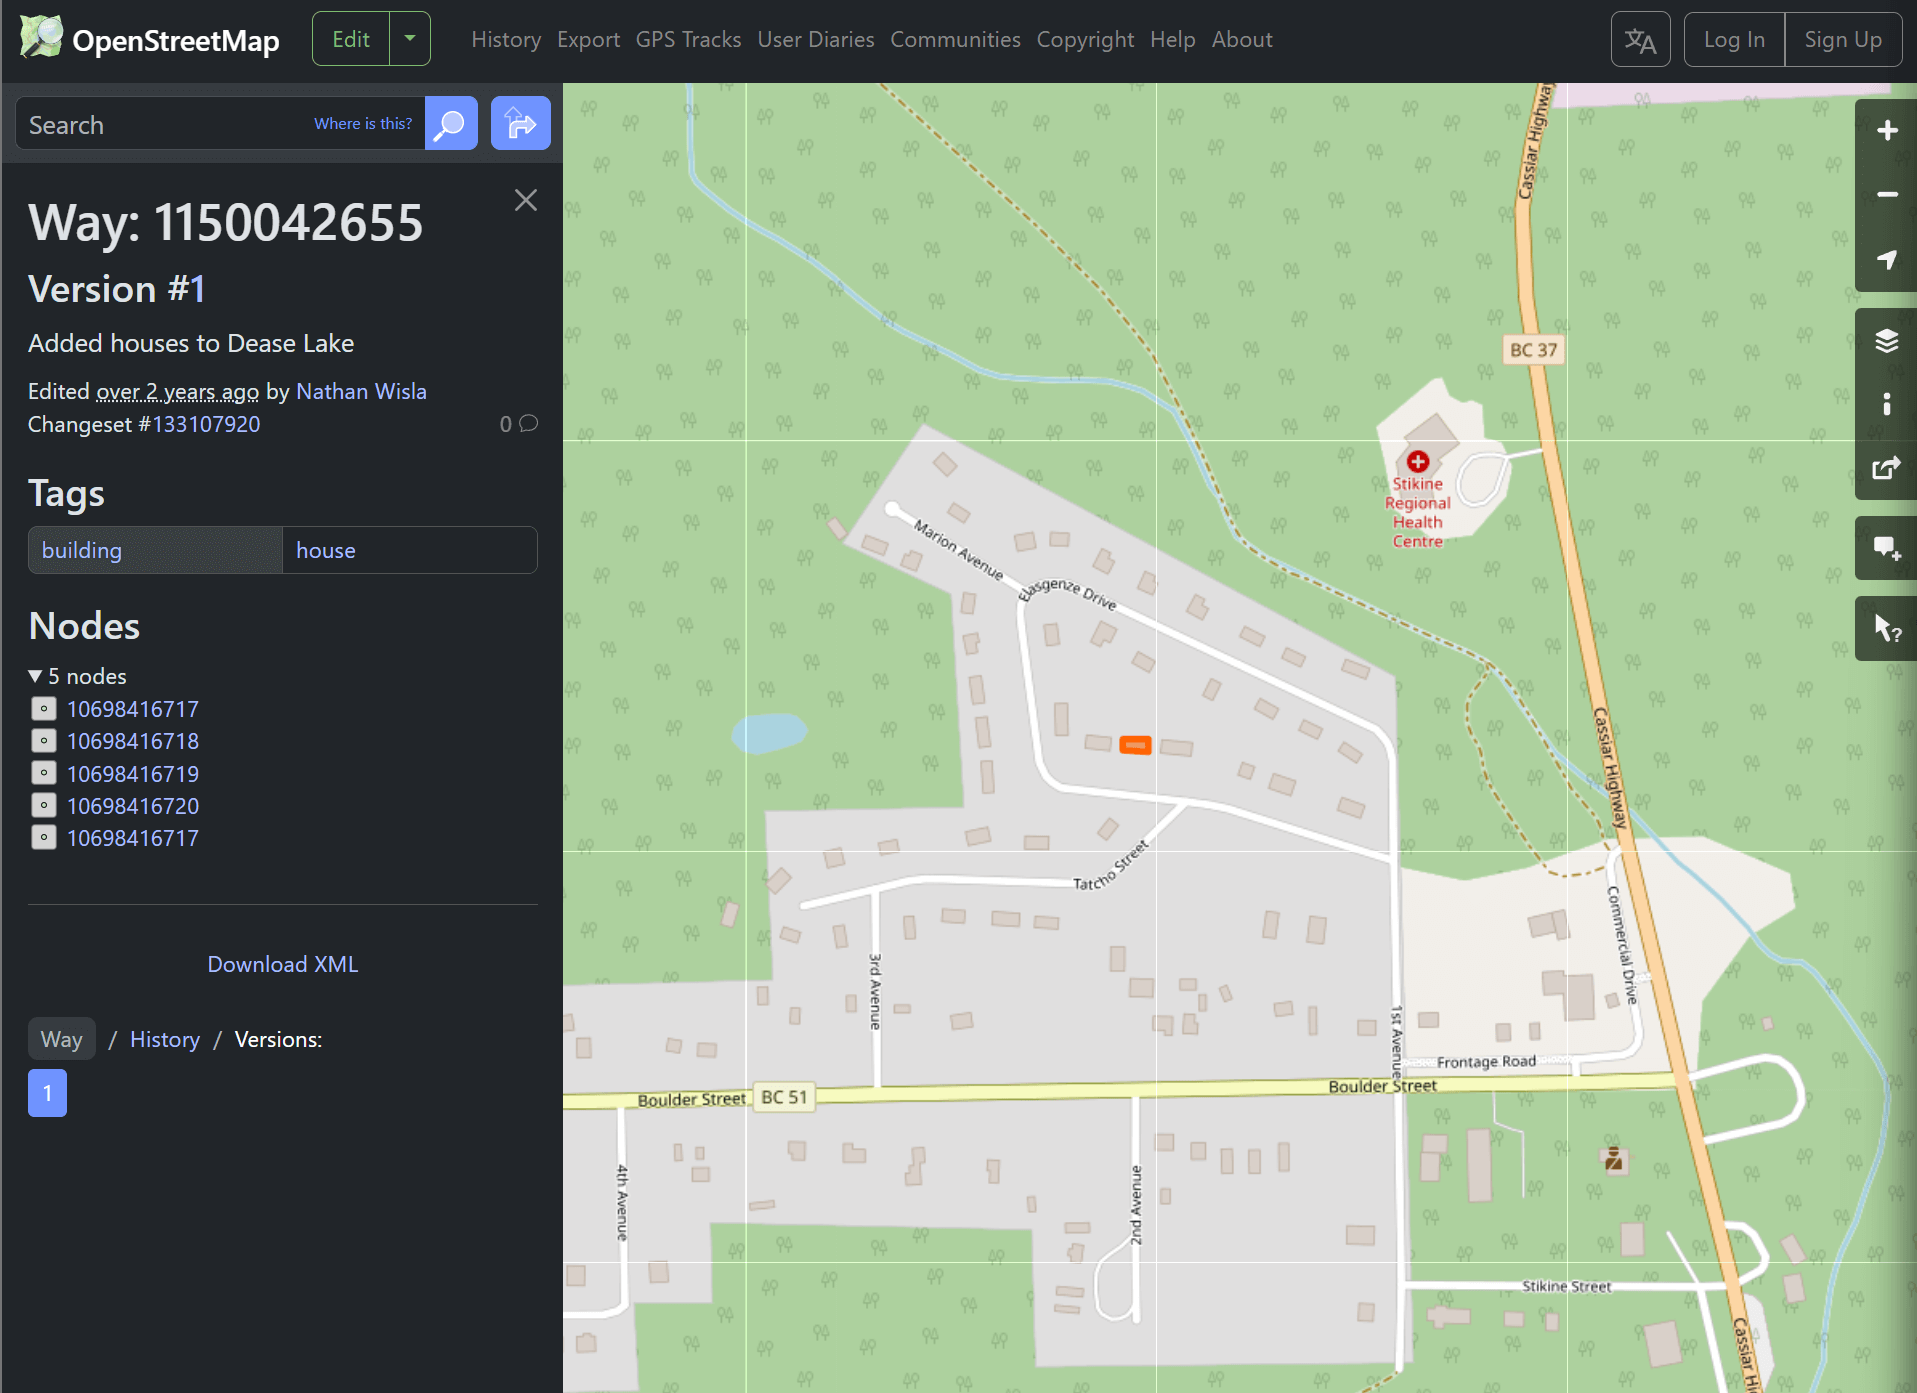Open User Diaries page

pyautogui.click(x=816, y=40)
